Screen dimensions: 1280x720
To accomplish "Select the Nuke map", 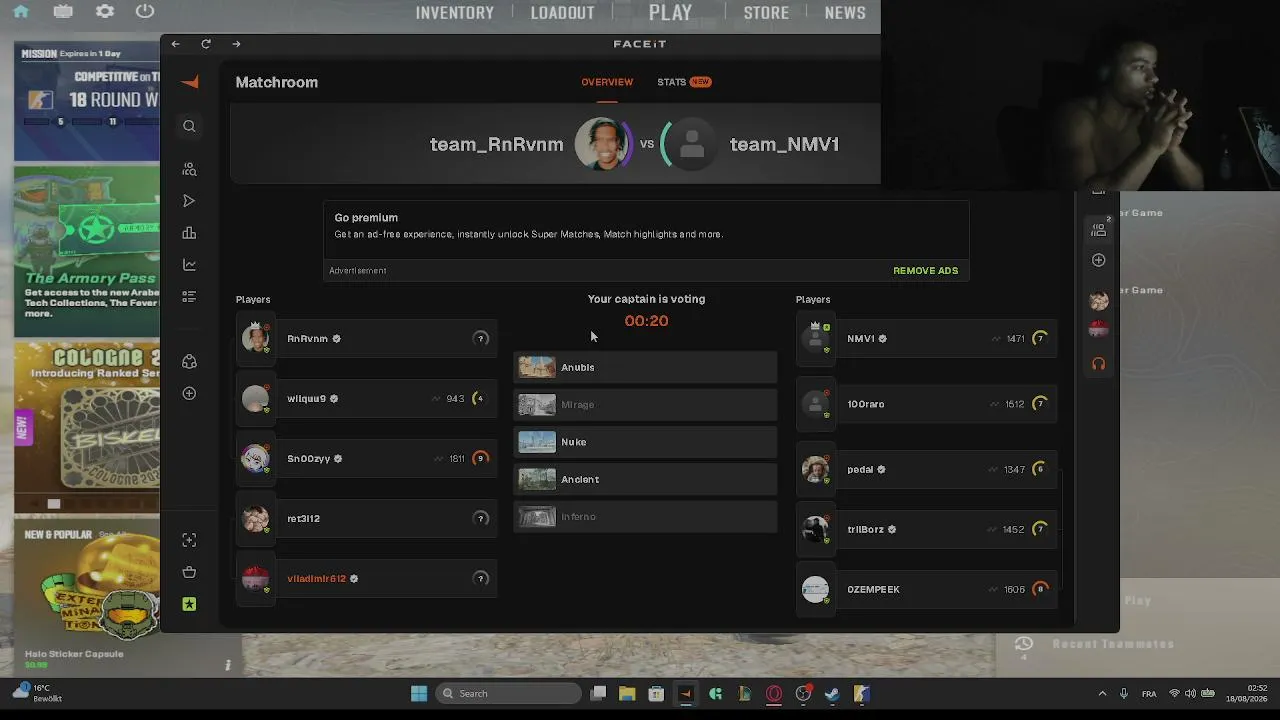I will tap(645, 442).
